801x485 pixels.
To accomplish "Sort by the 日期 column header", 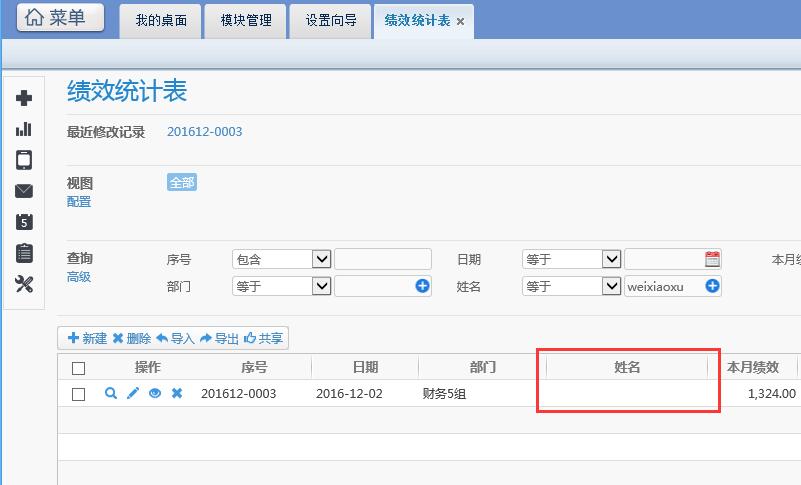I will tap(365, 367).
